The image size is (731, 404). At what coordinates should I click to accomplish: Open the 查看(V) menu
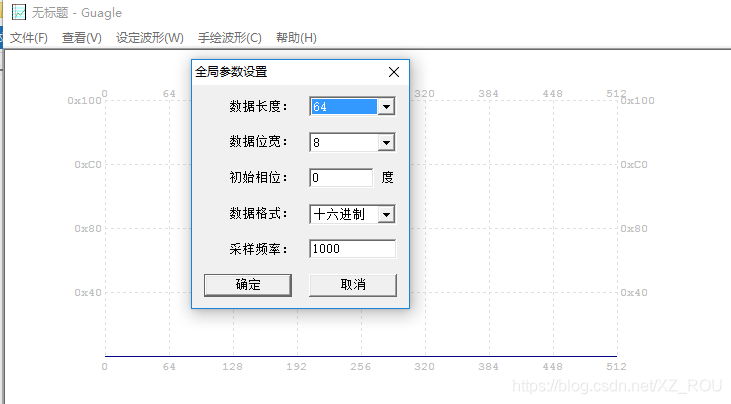(82, 38)
